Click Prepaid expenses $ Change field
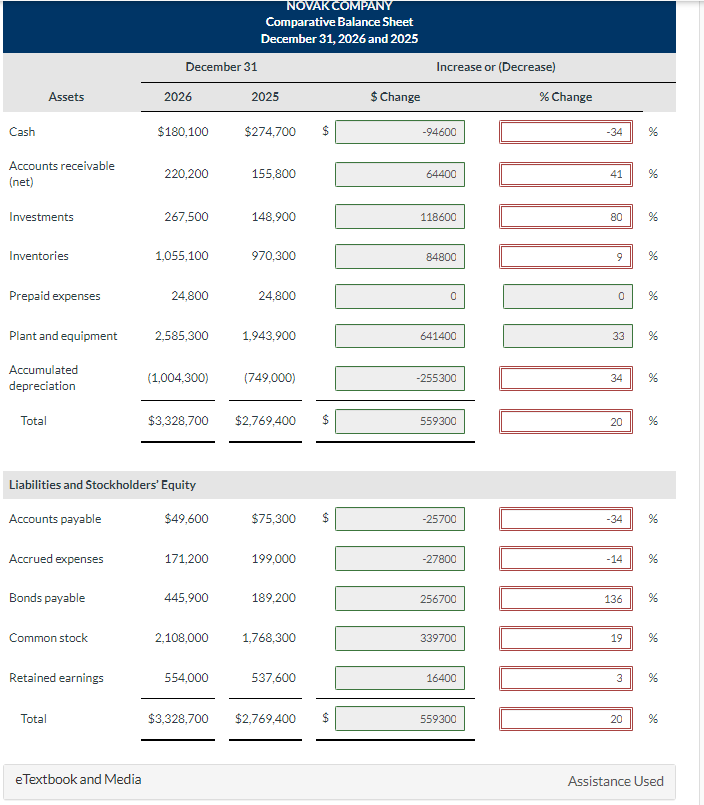Image resolution: width=704 pixels, height=805 pixels. coord(399,296)
